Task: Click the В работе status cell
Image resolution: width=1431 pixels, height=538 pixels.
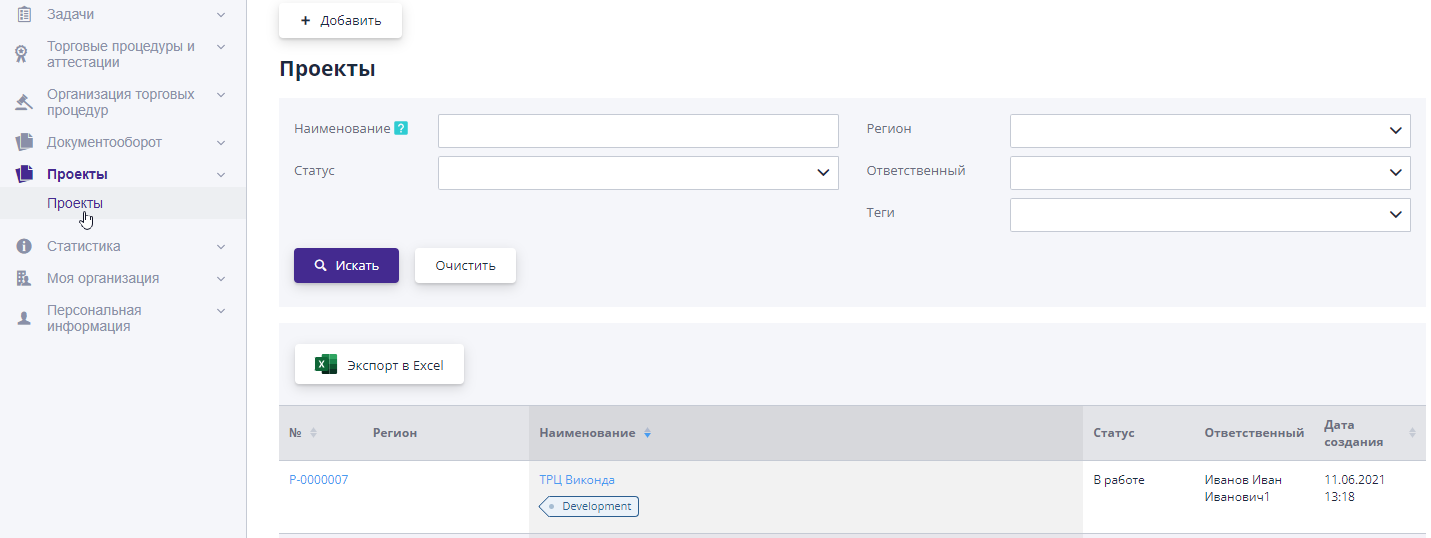Action: tap(1119, 480)
